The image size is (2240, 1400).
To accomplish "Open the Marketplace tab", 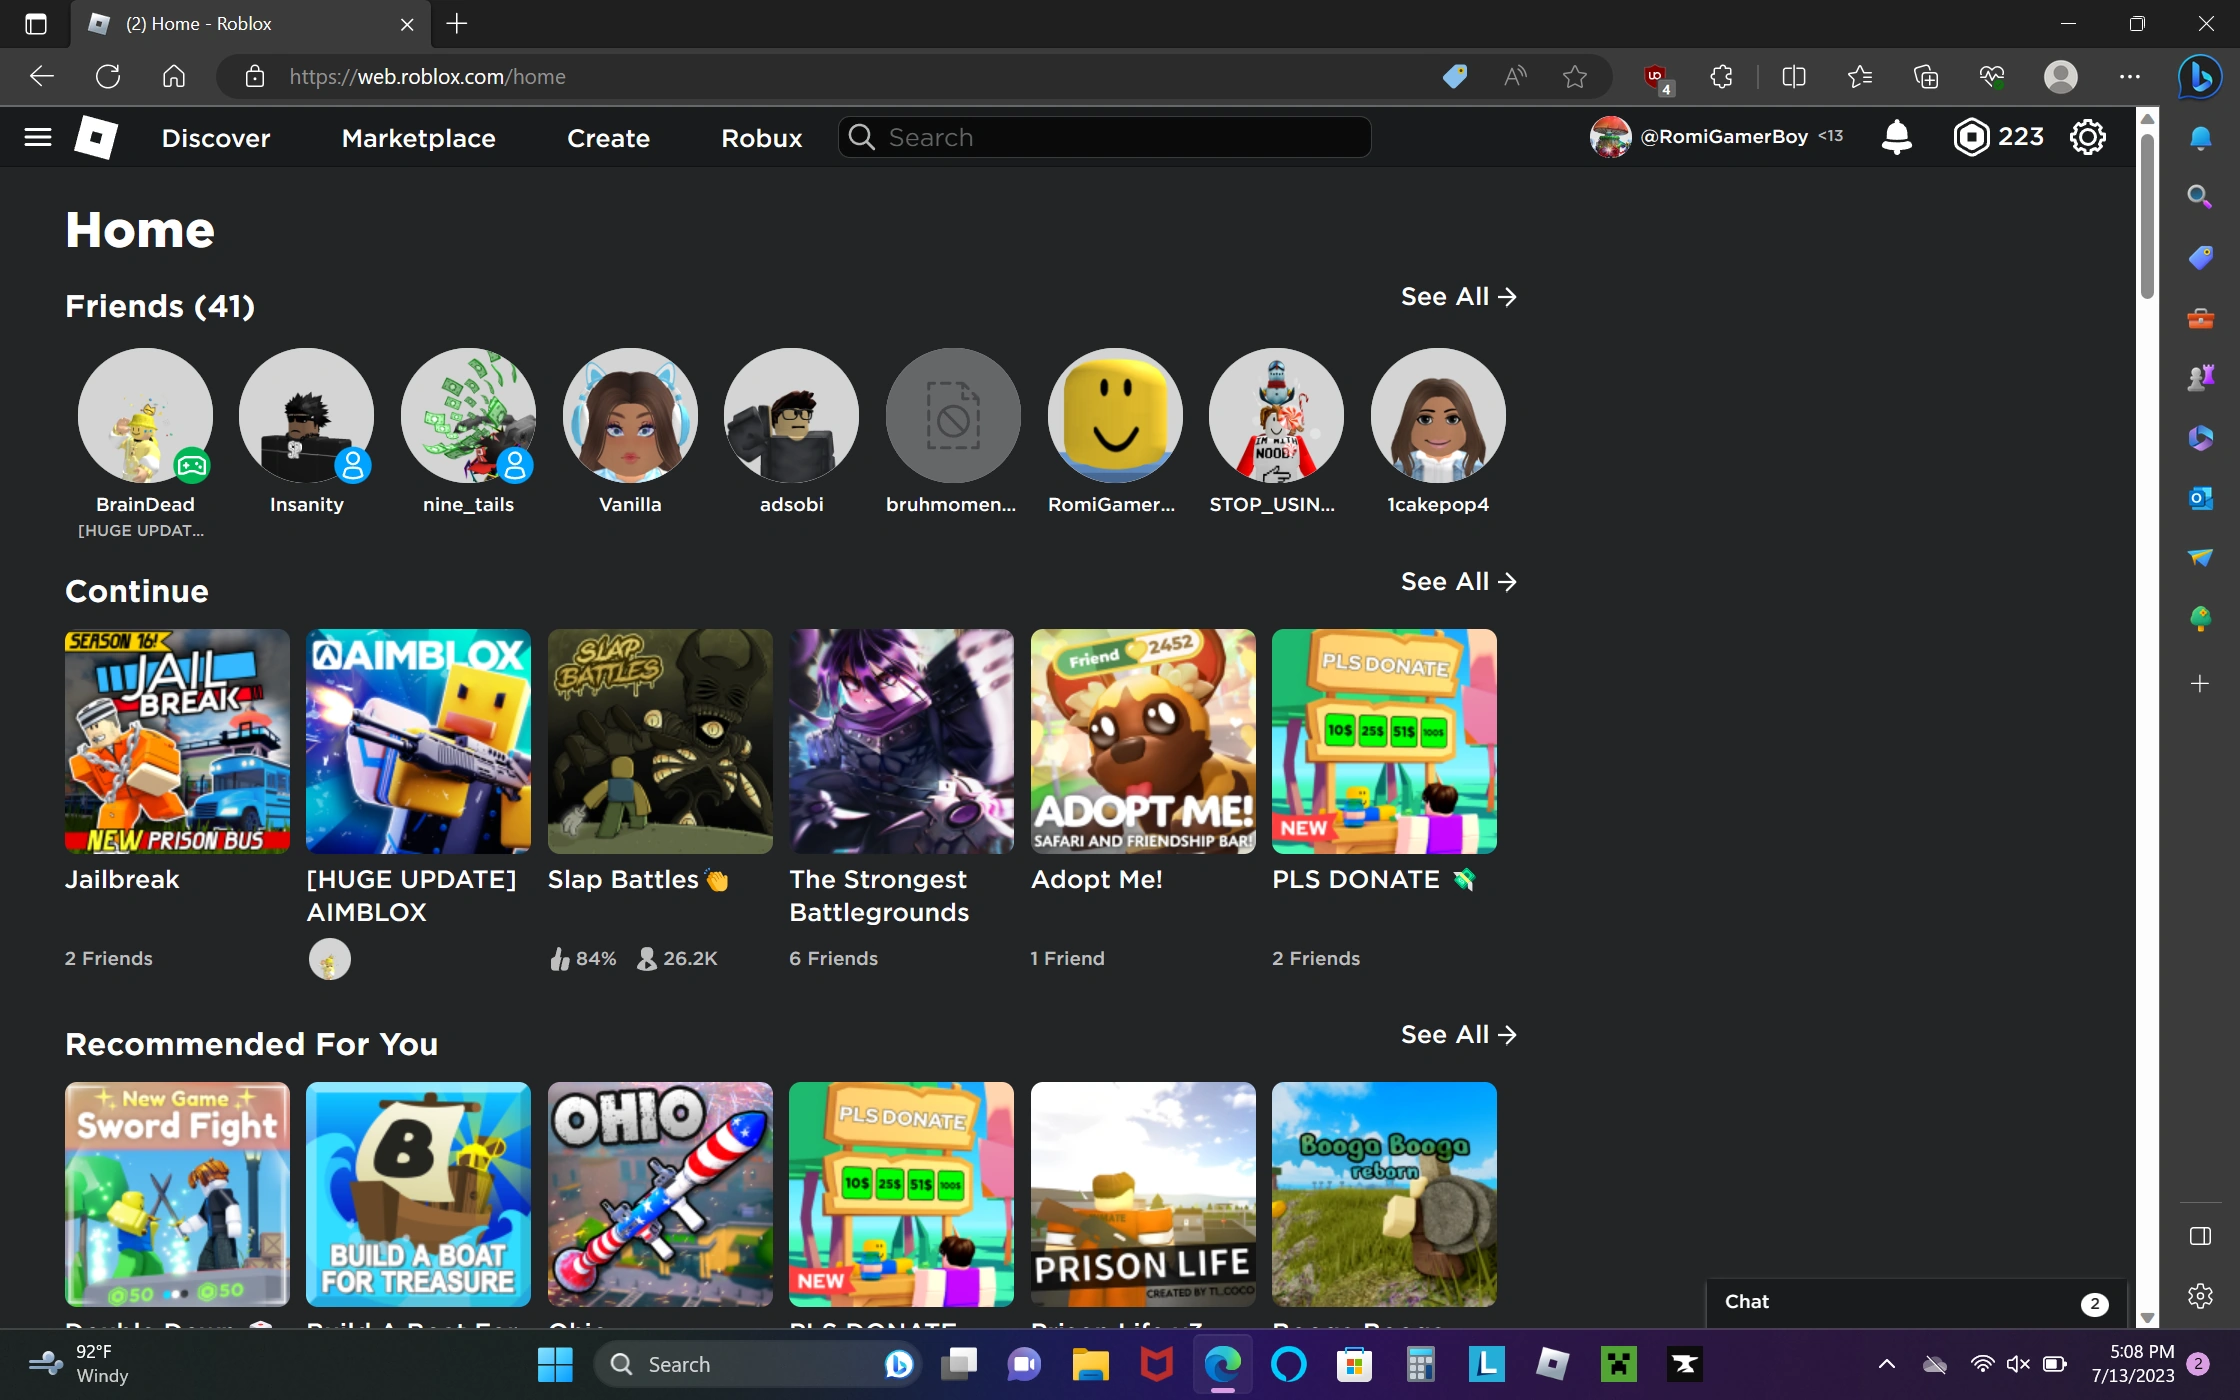I will coord(418,138).
